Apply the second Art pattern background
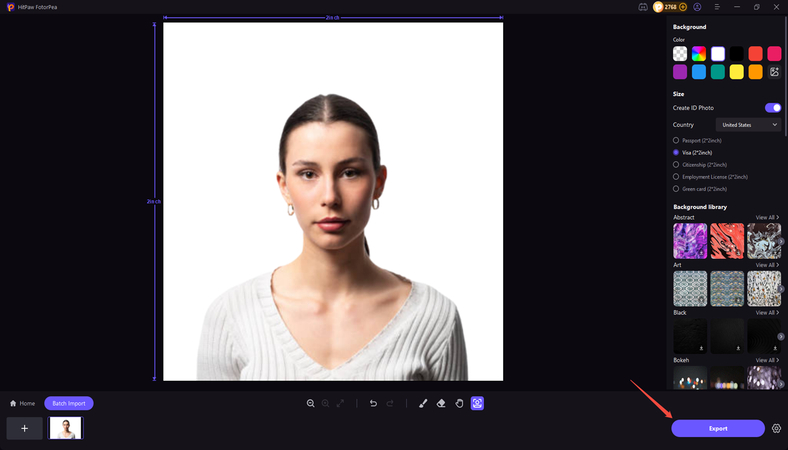The height and width of the screenshot is (450, 788). click(x=727, y=289)
